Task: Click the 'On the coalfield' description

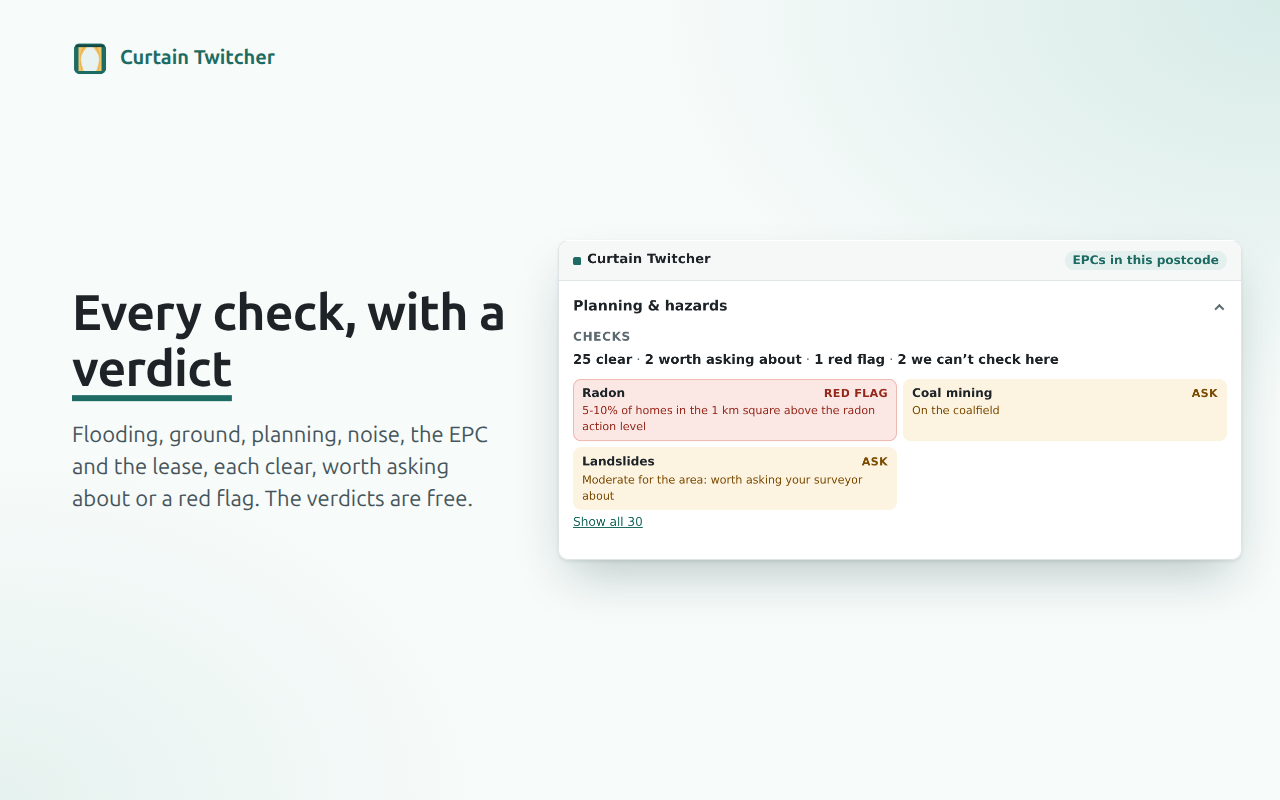Action: pyautogui.click(x=955, y=410)
